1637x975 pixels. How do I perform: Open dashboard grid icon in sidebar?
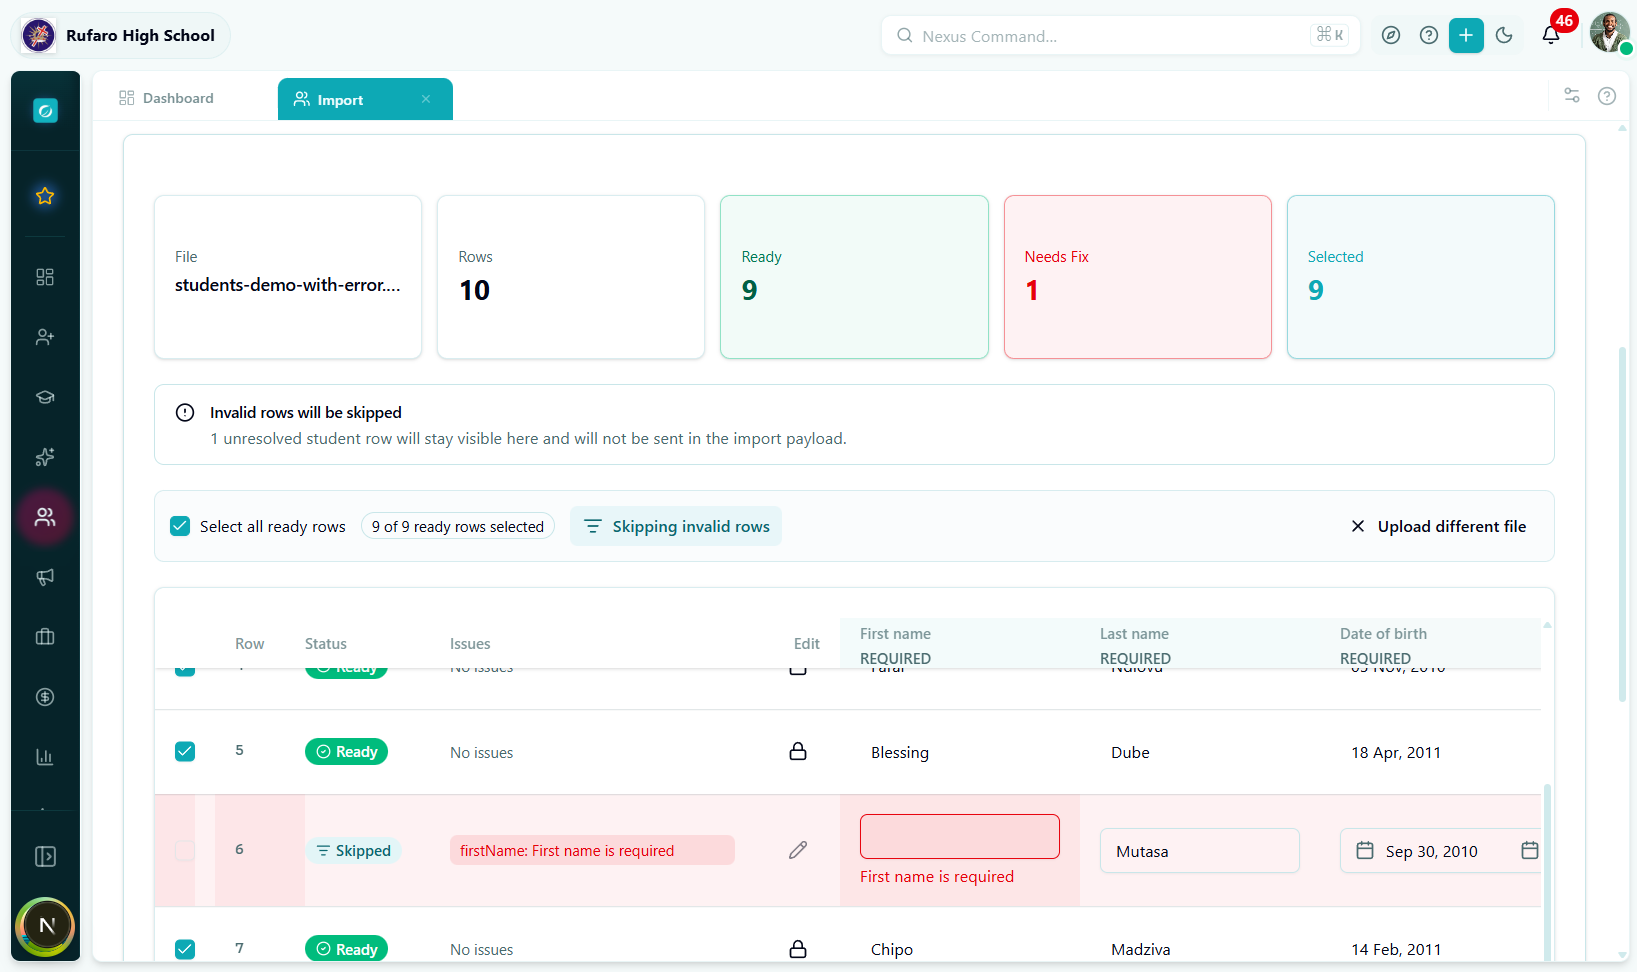pos(45,277)
